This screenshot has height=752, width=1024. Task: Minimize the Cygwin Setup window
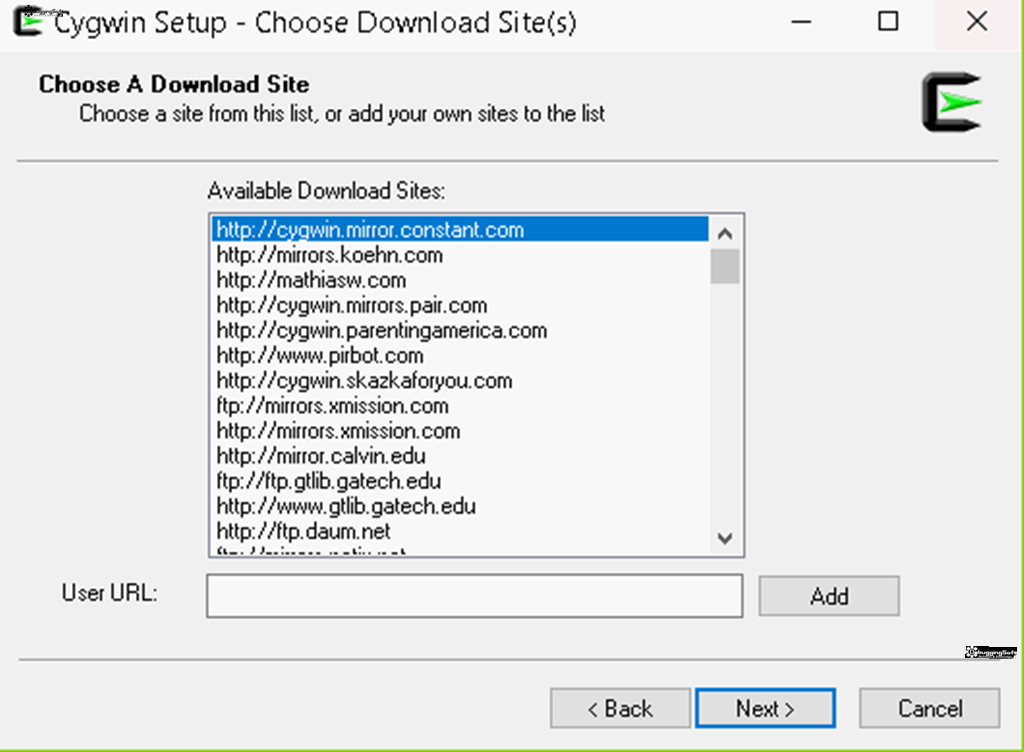(801, 22)
